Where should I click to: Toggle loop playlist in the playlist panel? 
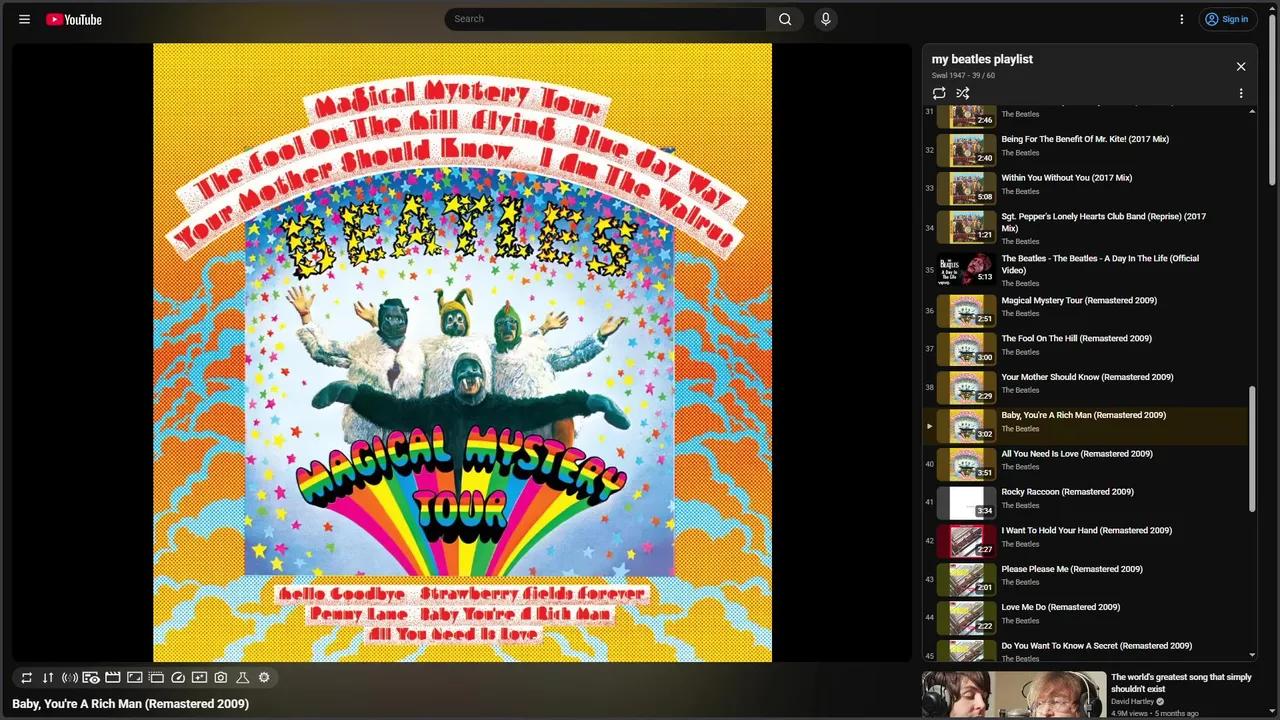pos(939,93)
